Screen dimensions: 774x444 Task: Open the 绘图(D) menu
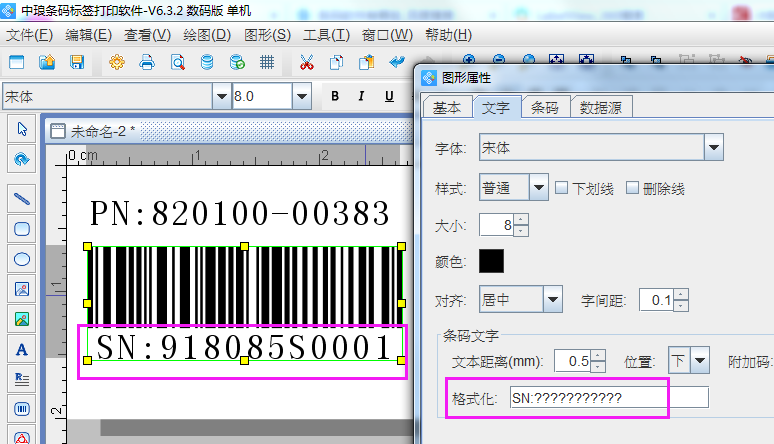[206, 35]
